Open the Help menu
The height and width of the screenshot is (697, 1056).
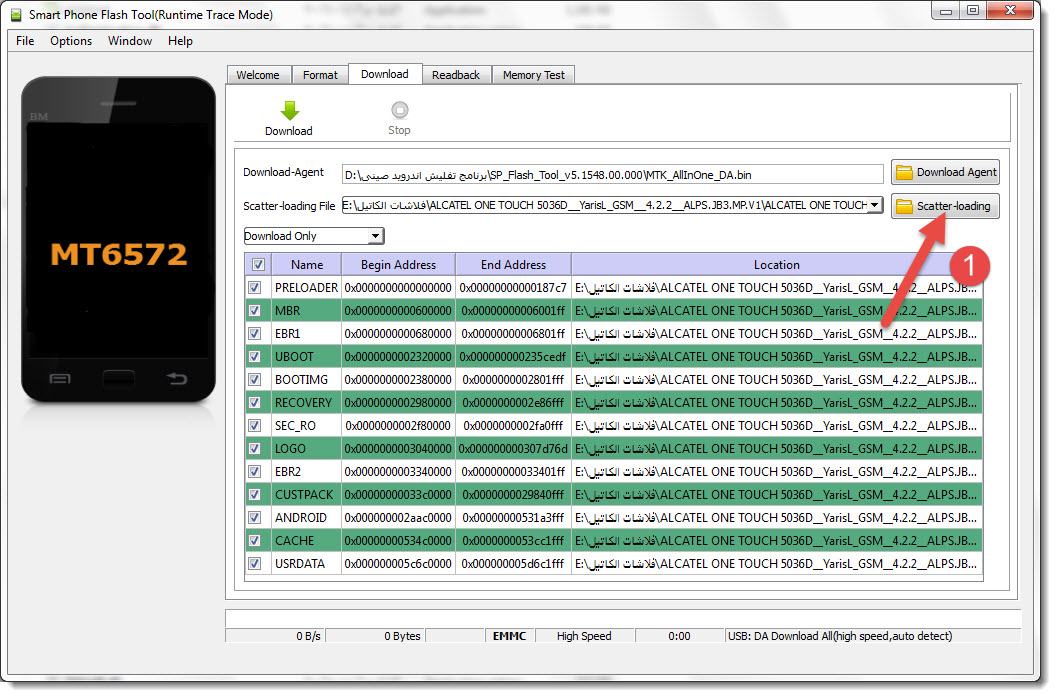[x=180, y=41]
